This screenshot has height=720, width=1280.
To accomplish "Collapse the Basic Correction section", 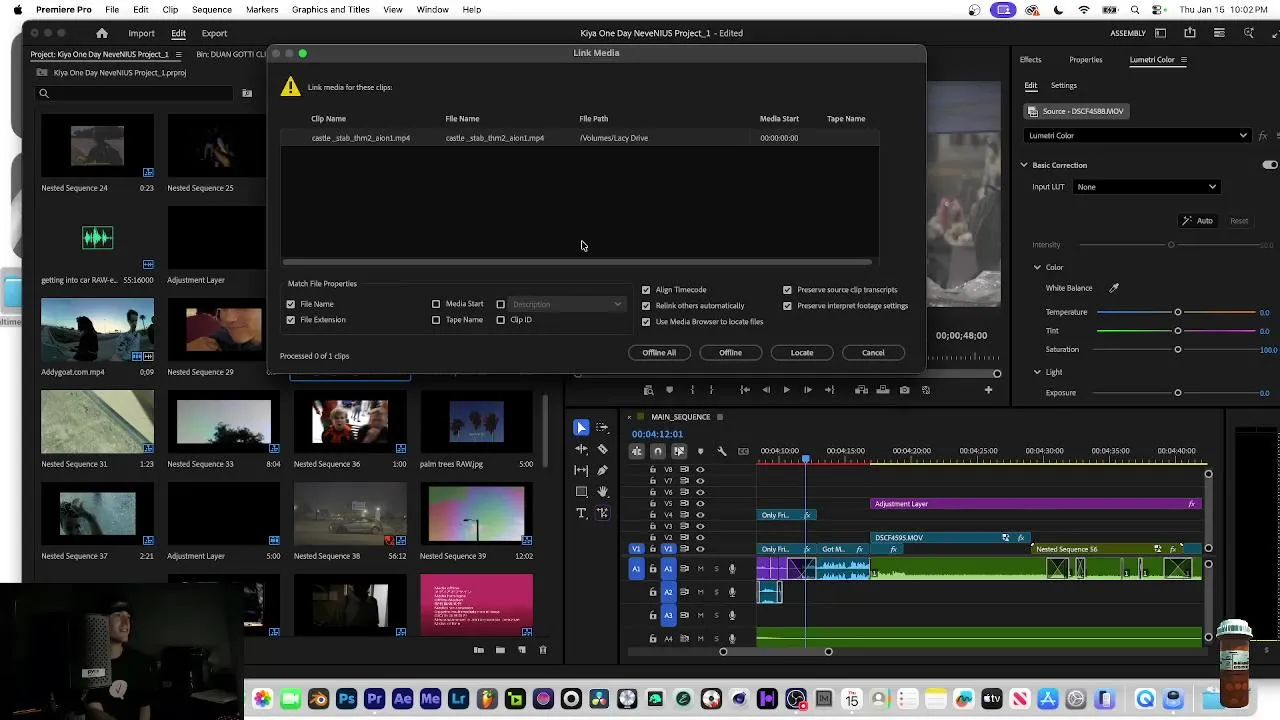I will [1024, 165].
